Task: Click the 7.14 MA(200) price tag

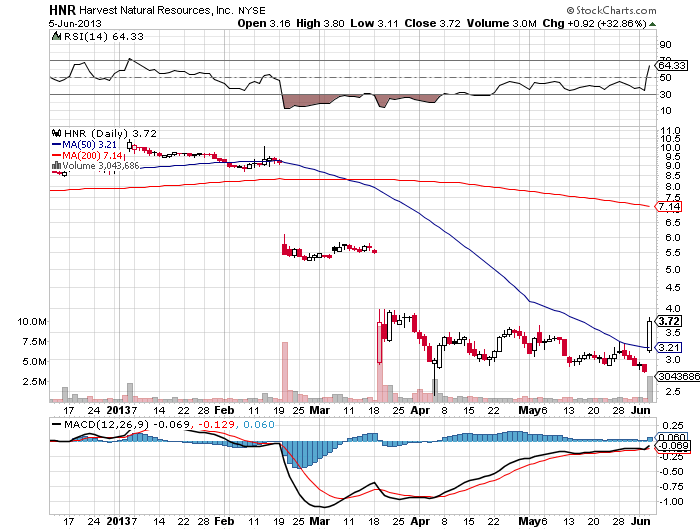Action: (669, 206)
